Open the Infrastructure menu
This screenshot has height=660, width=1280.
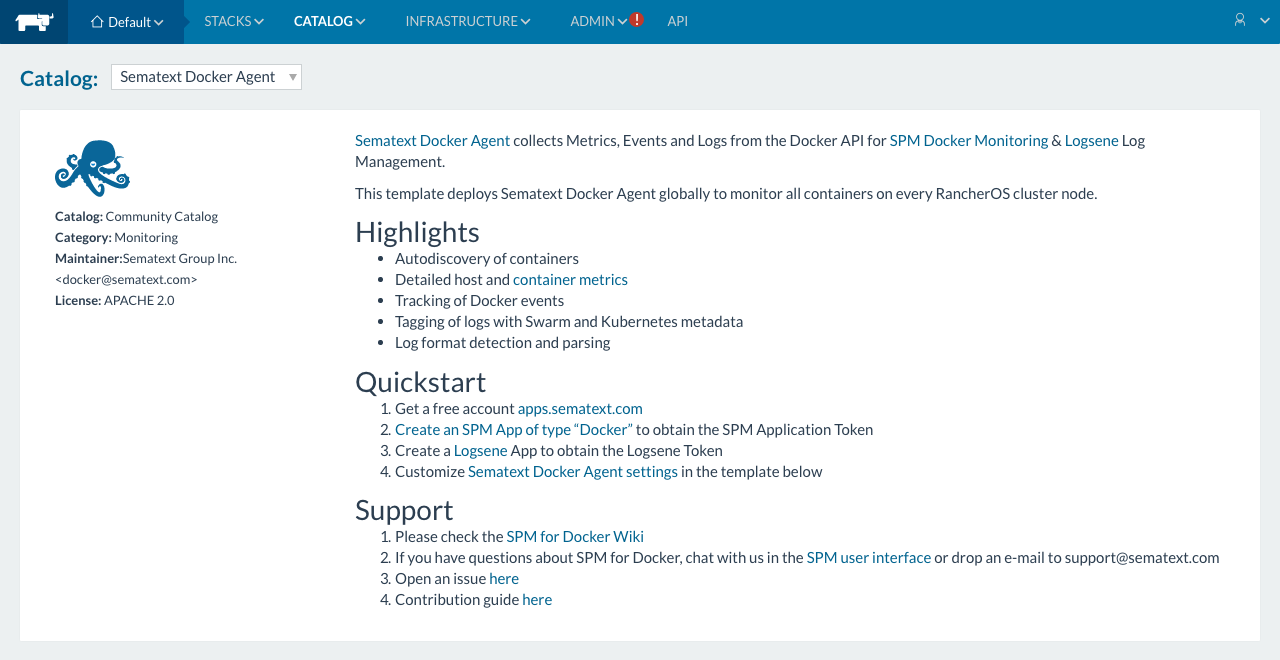point(467,21)
